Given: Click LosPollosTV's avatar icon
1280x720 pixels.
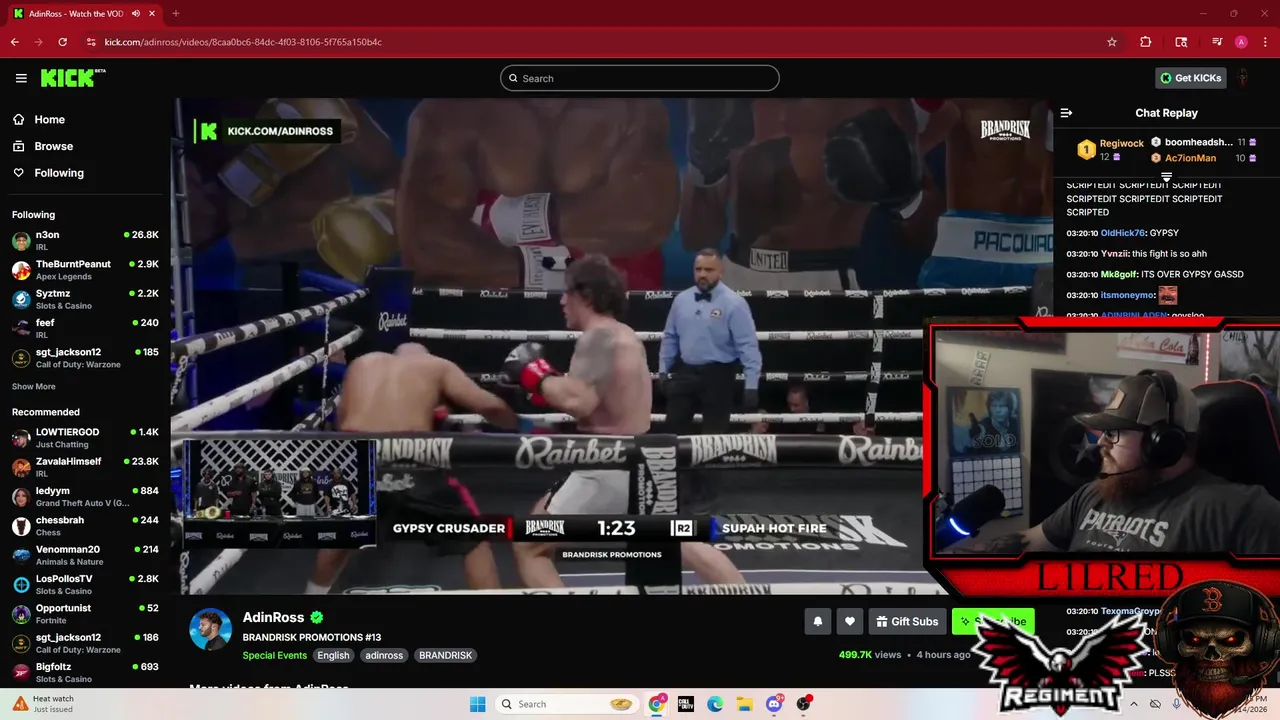Looking at the screenshot, I should (21, 584).
